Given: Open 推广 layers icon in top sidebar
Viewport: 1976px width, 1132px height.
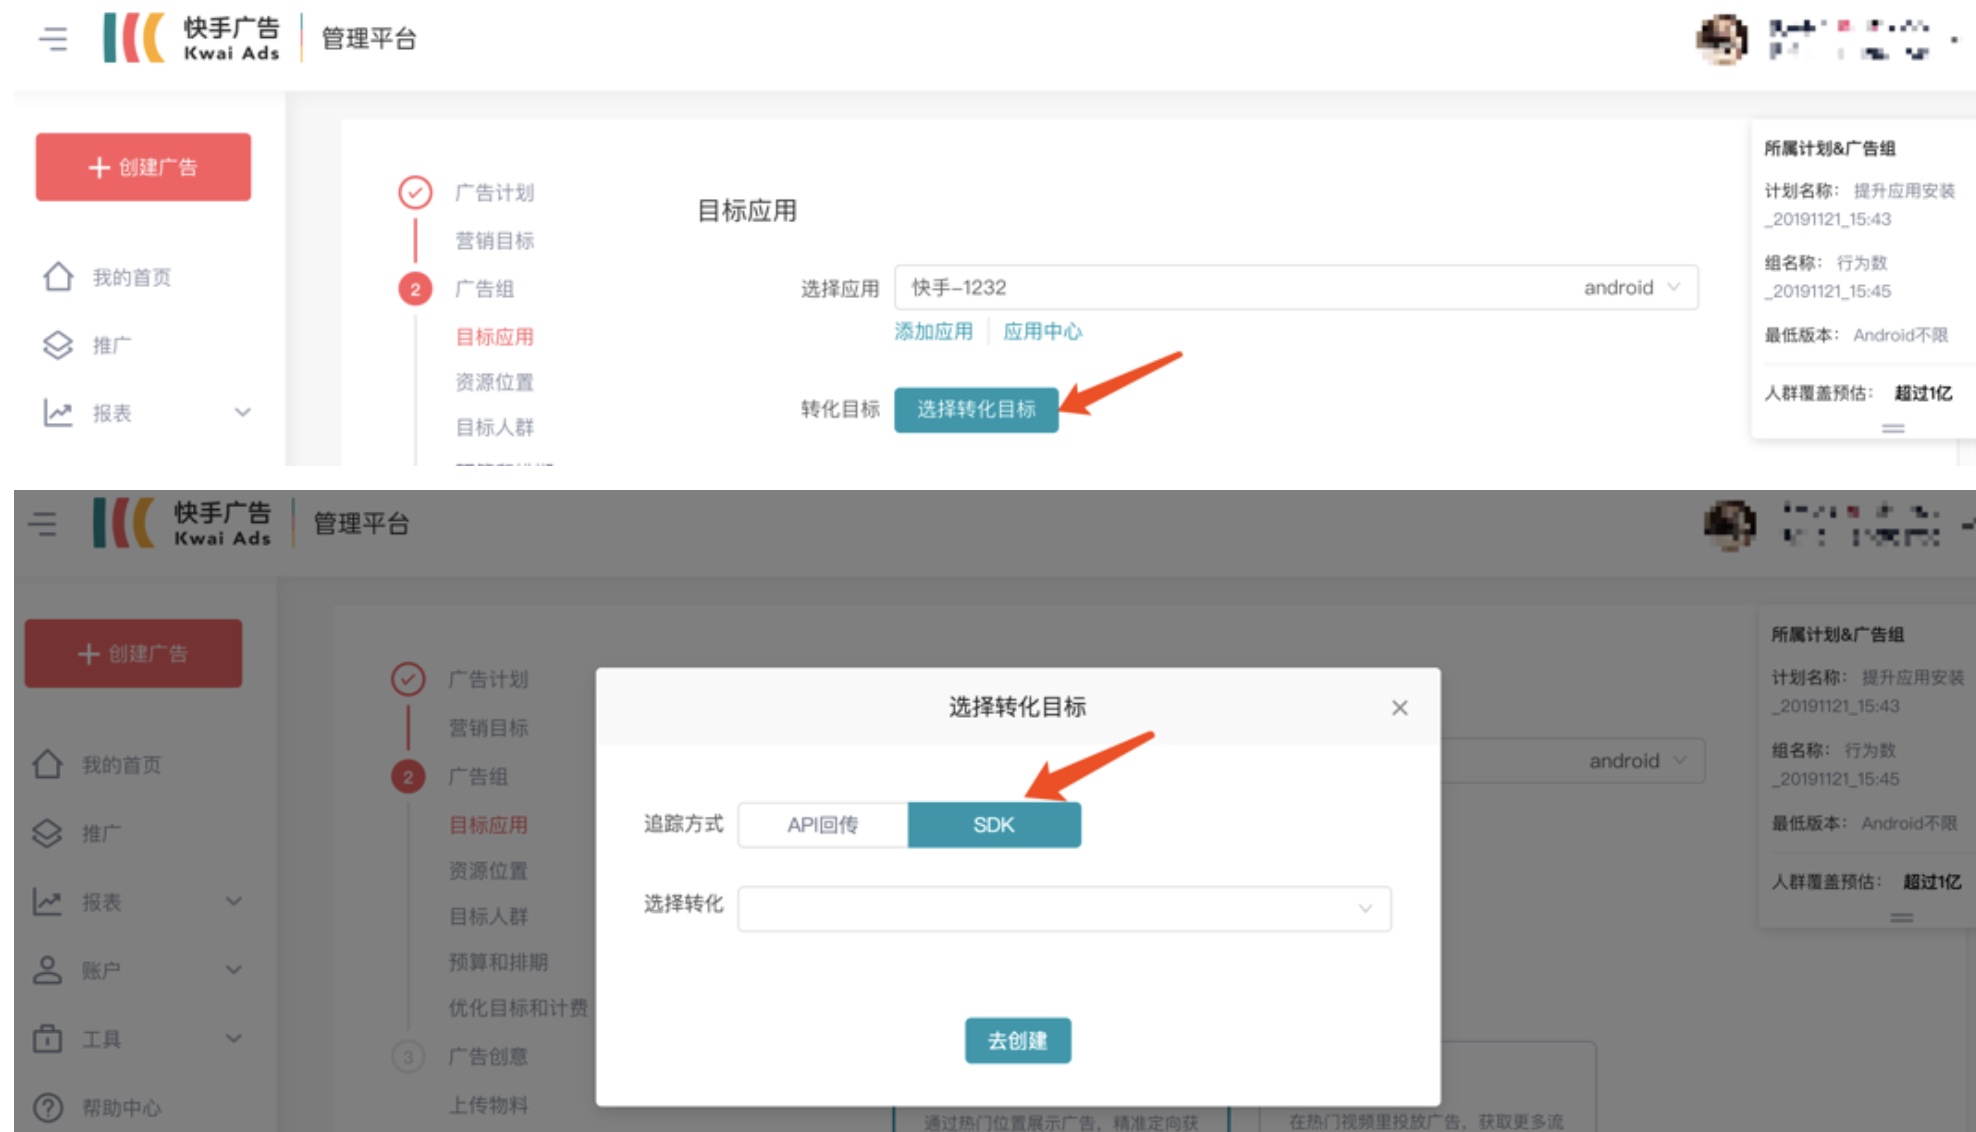Looking at the screenshot, I should coord(58,345).
